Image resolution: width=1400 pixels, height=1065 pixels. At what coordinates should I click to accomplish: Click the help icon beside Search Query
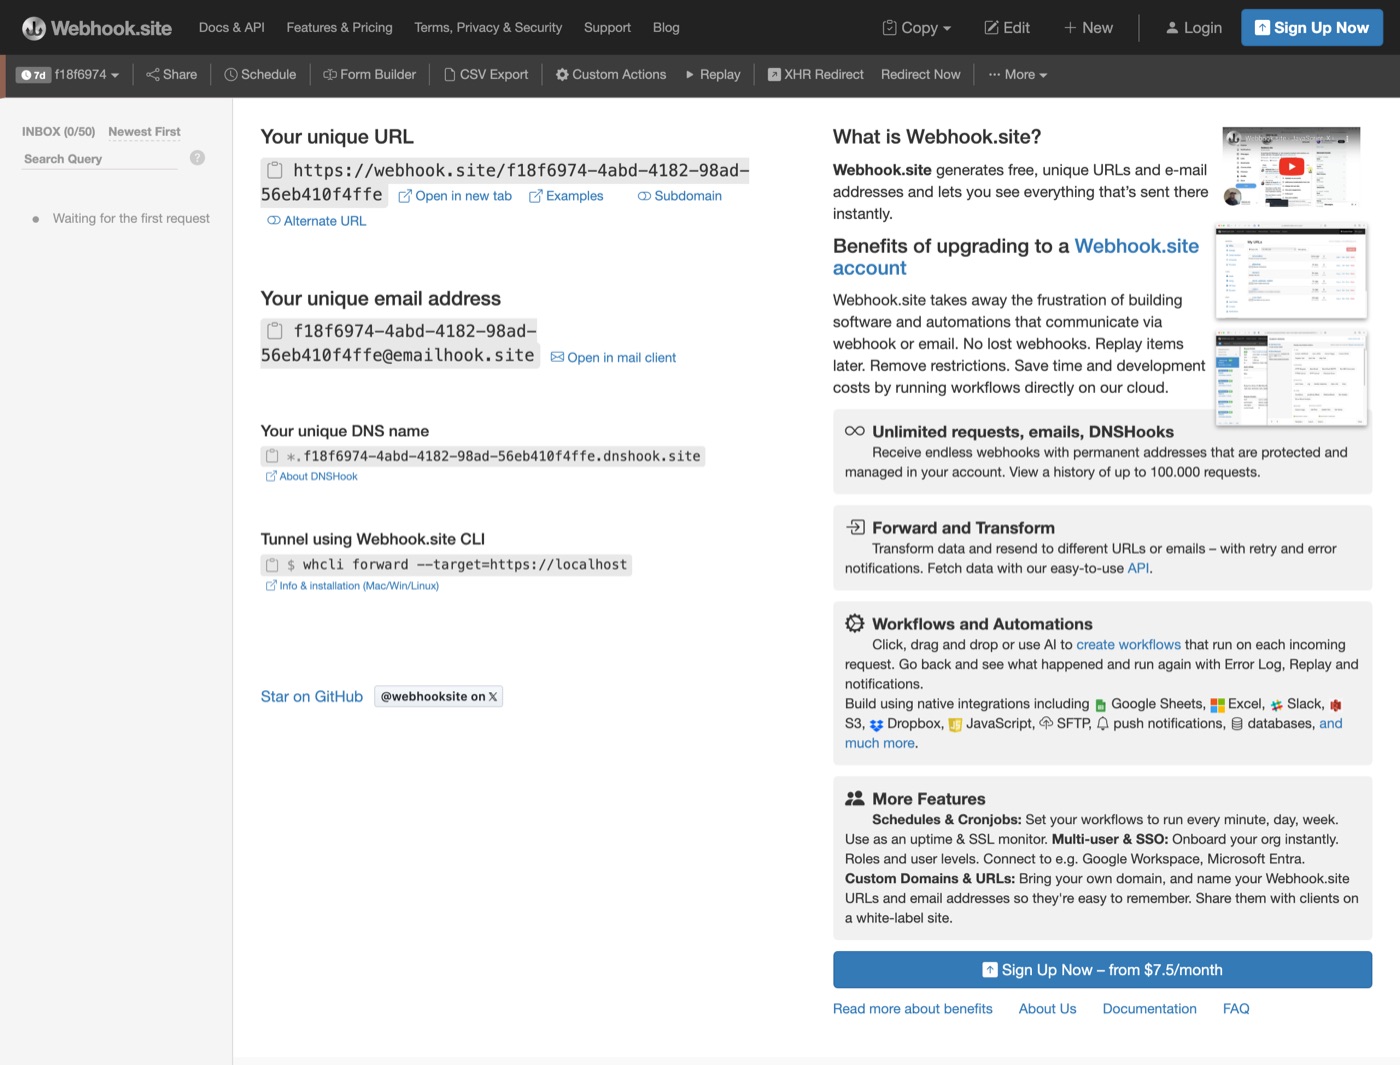(x=197, y=158)
